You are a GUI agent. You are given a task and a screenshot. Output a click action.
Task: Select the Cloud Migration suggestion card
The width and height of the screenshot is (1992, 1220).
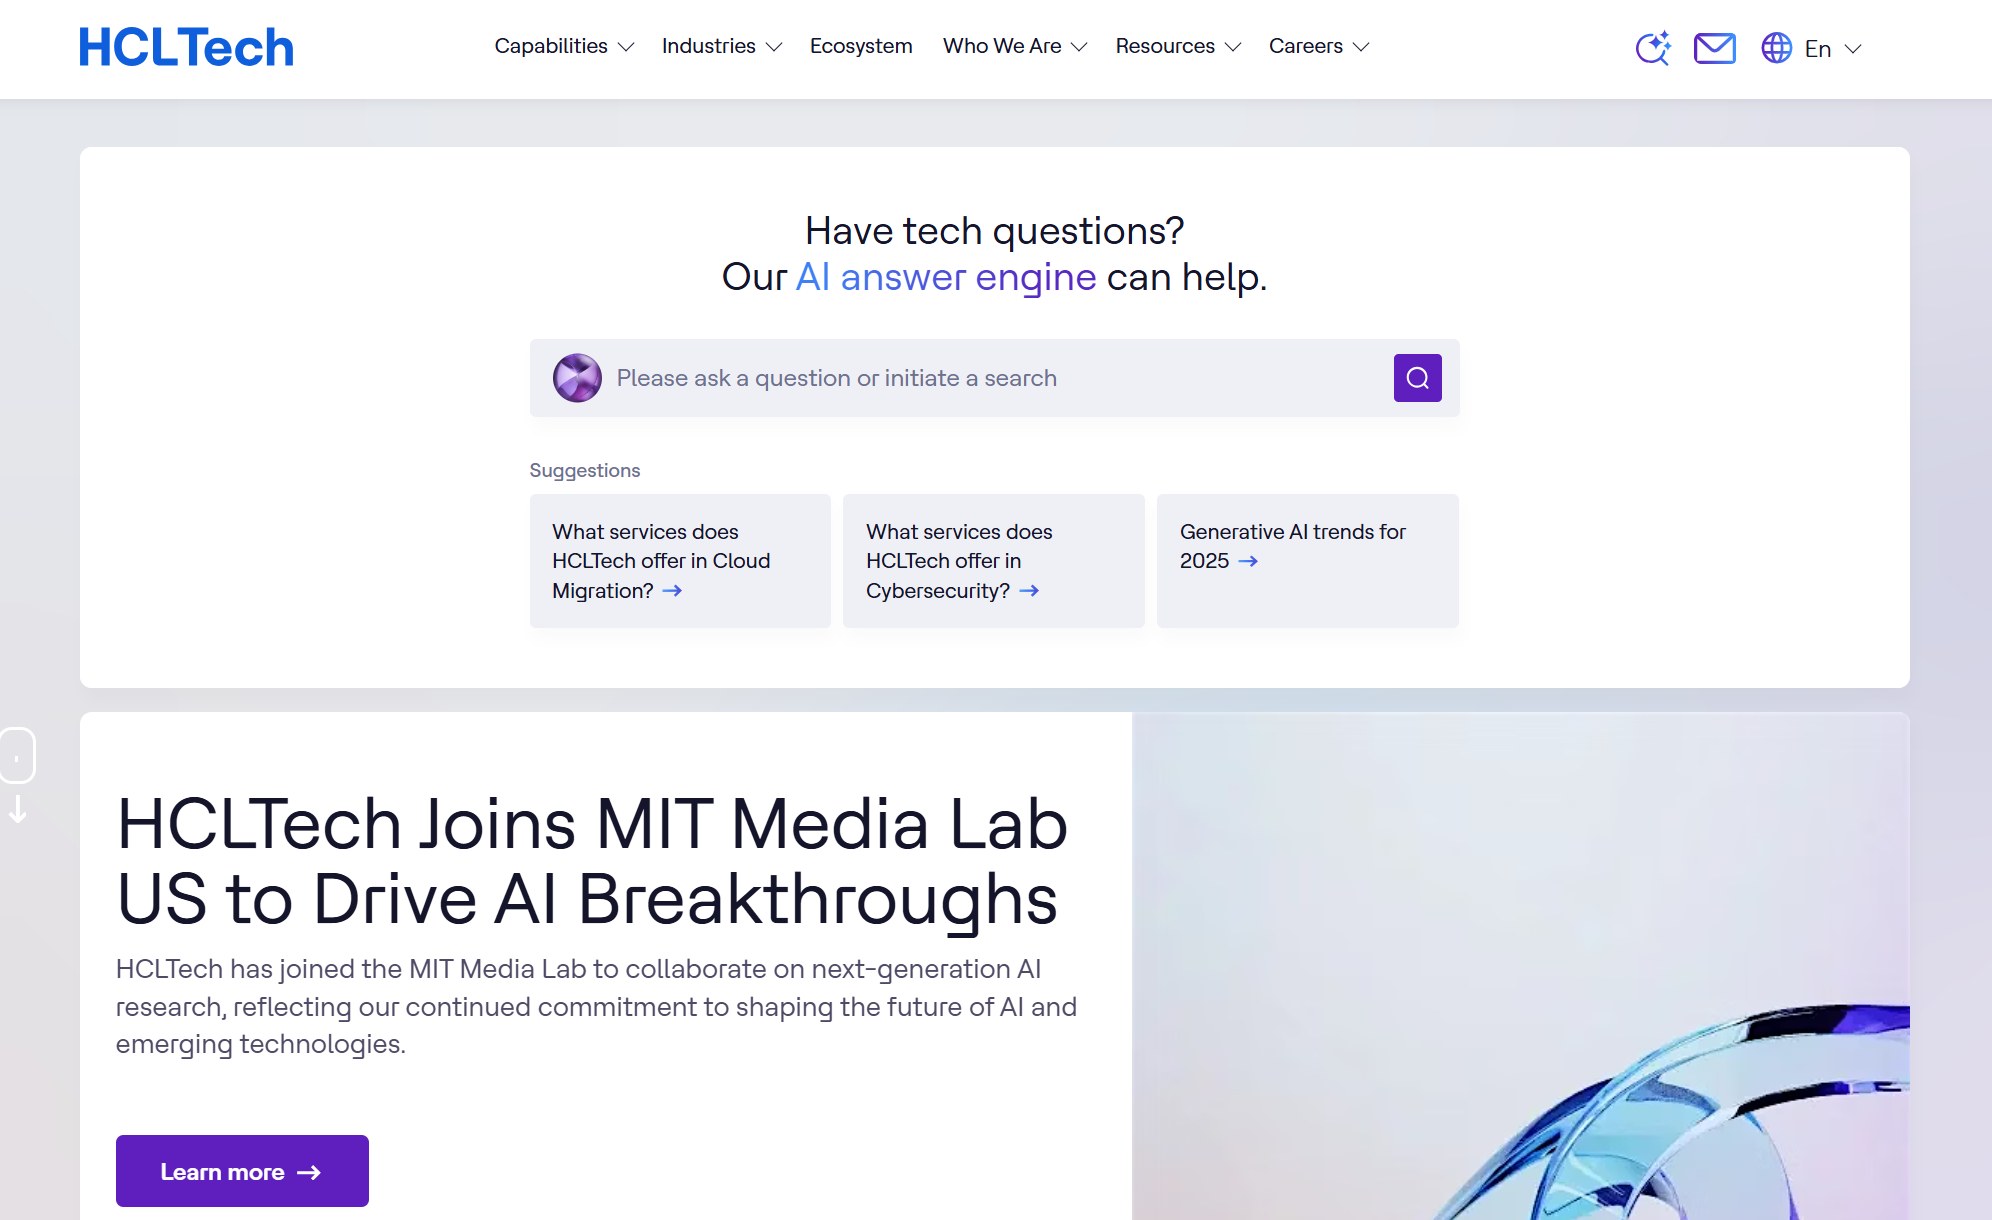pos(680,561)
